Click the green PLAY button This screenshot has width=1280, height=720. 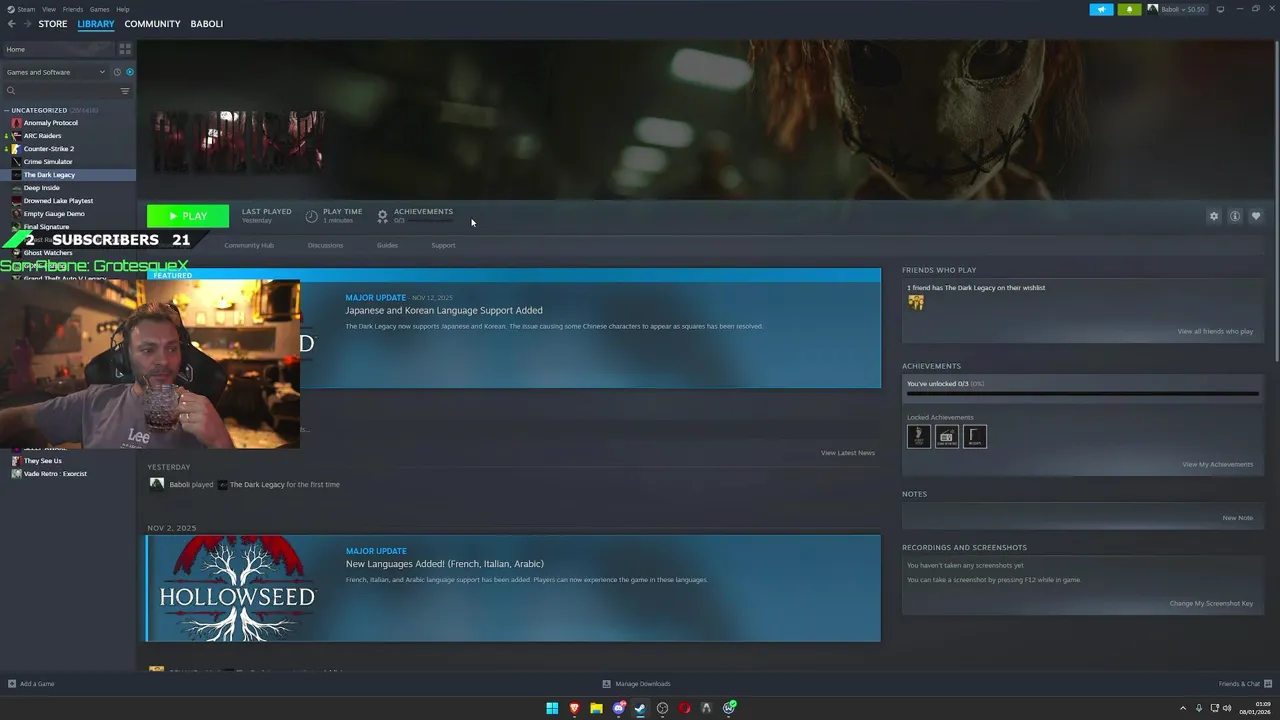click(188, 216)
